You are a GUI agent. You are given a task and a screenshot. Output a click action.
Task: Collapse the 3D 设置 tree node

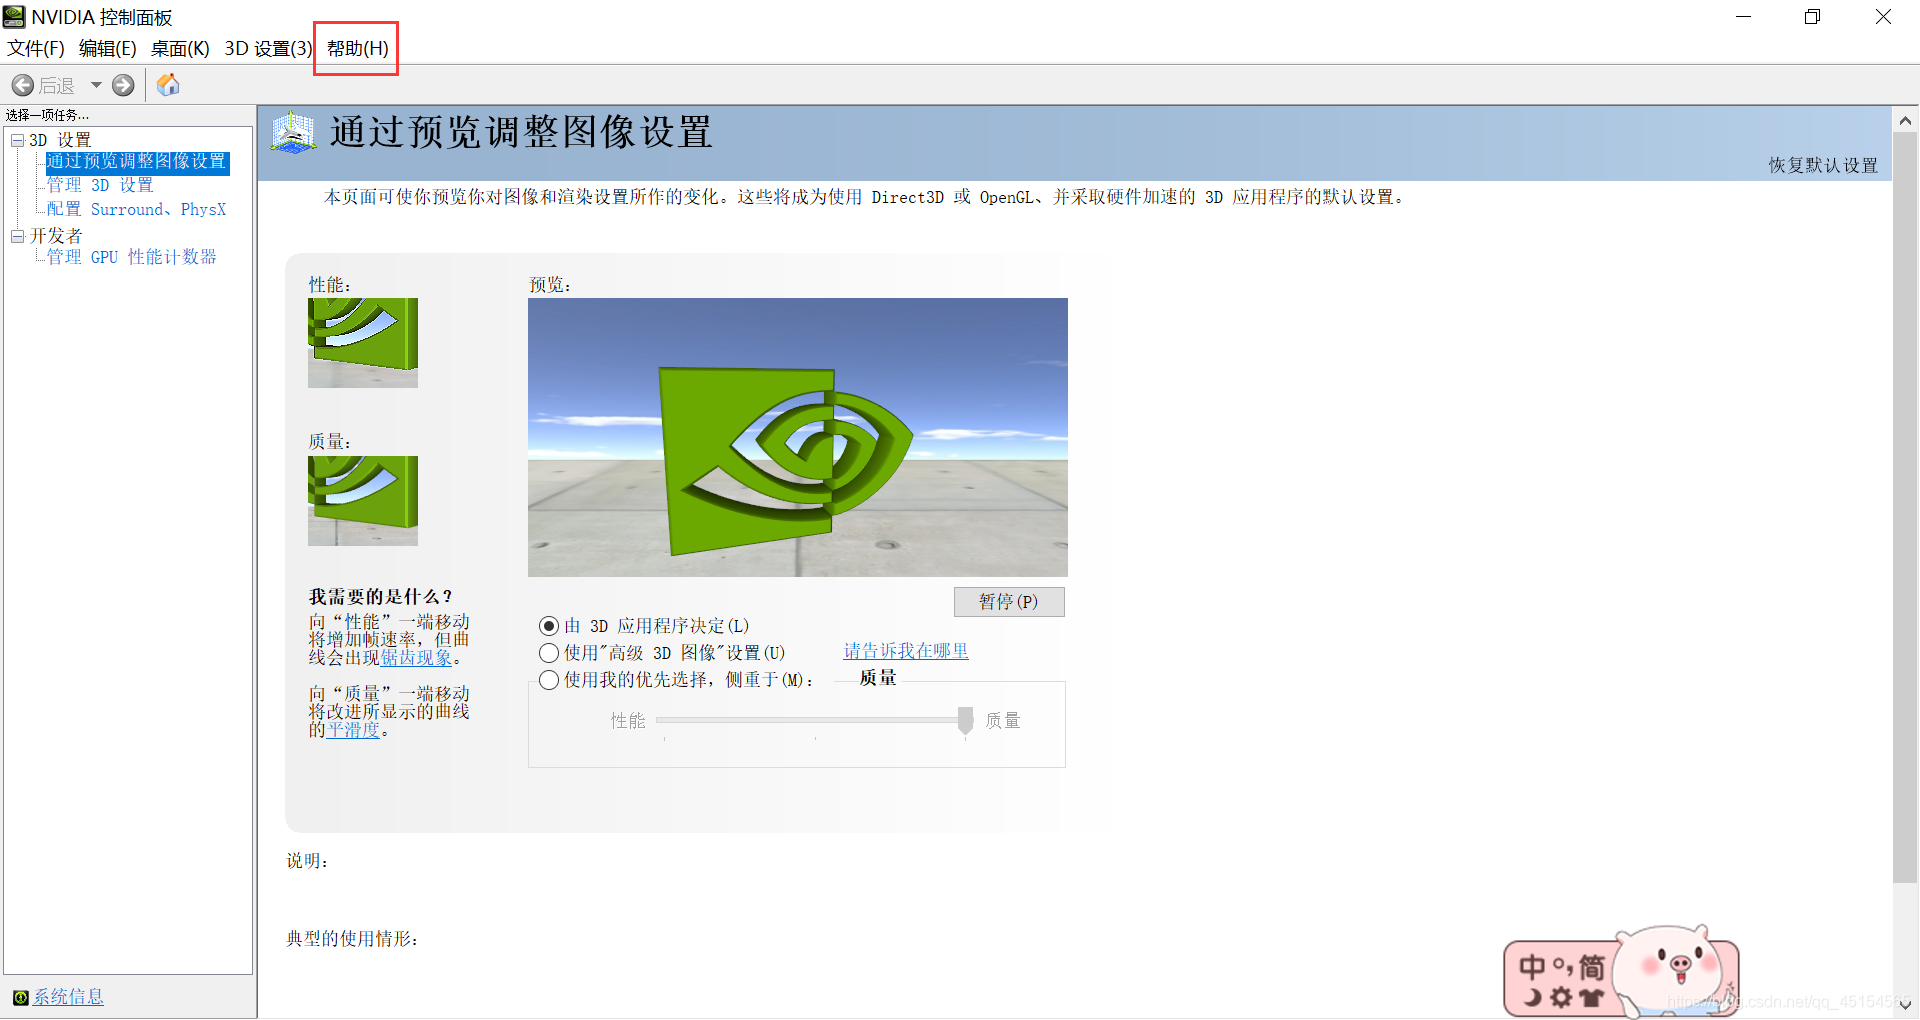pos(17,140)
